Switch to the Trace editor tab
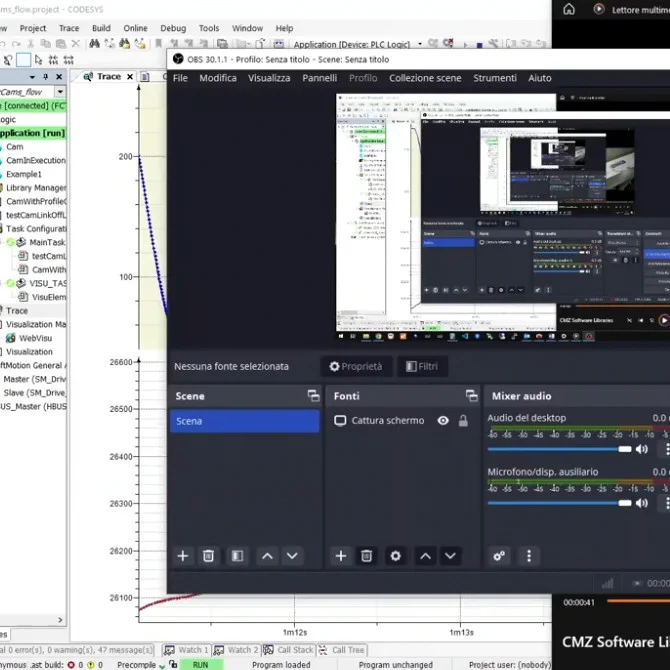The image size is (670, 670). 108,77
